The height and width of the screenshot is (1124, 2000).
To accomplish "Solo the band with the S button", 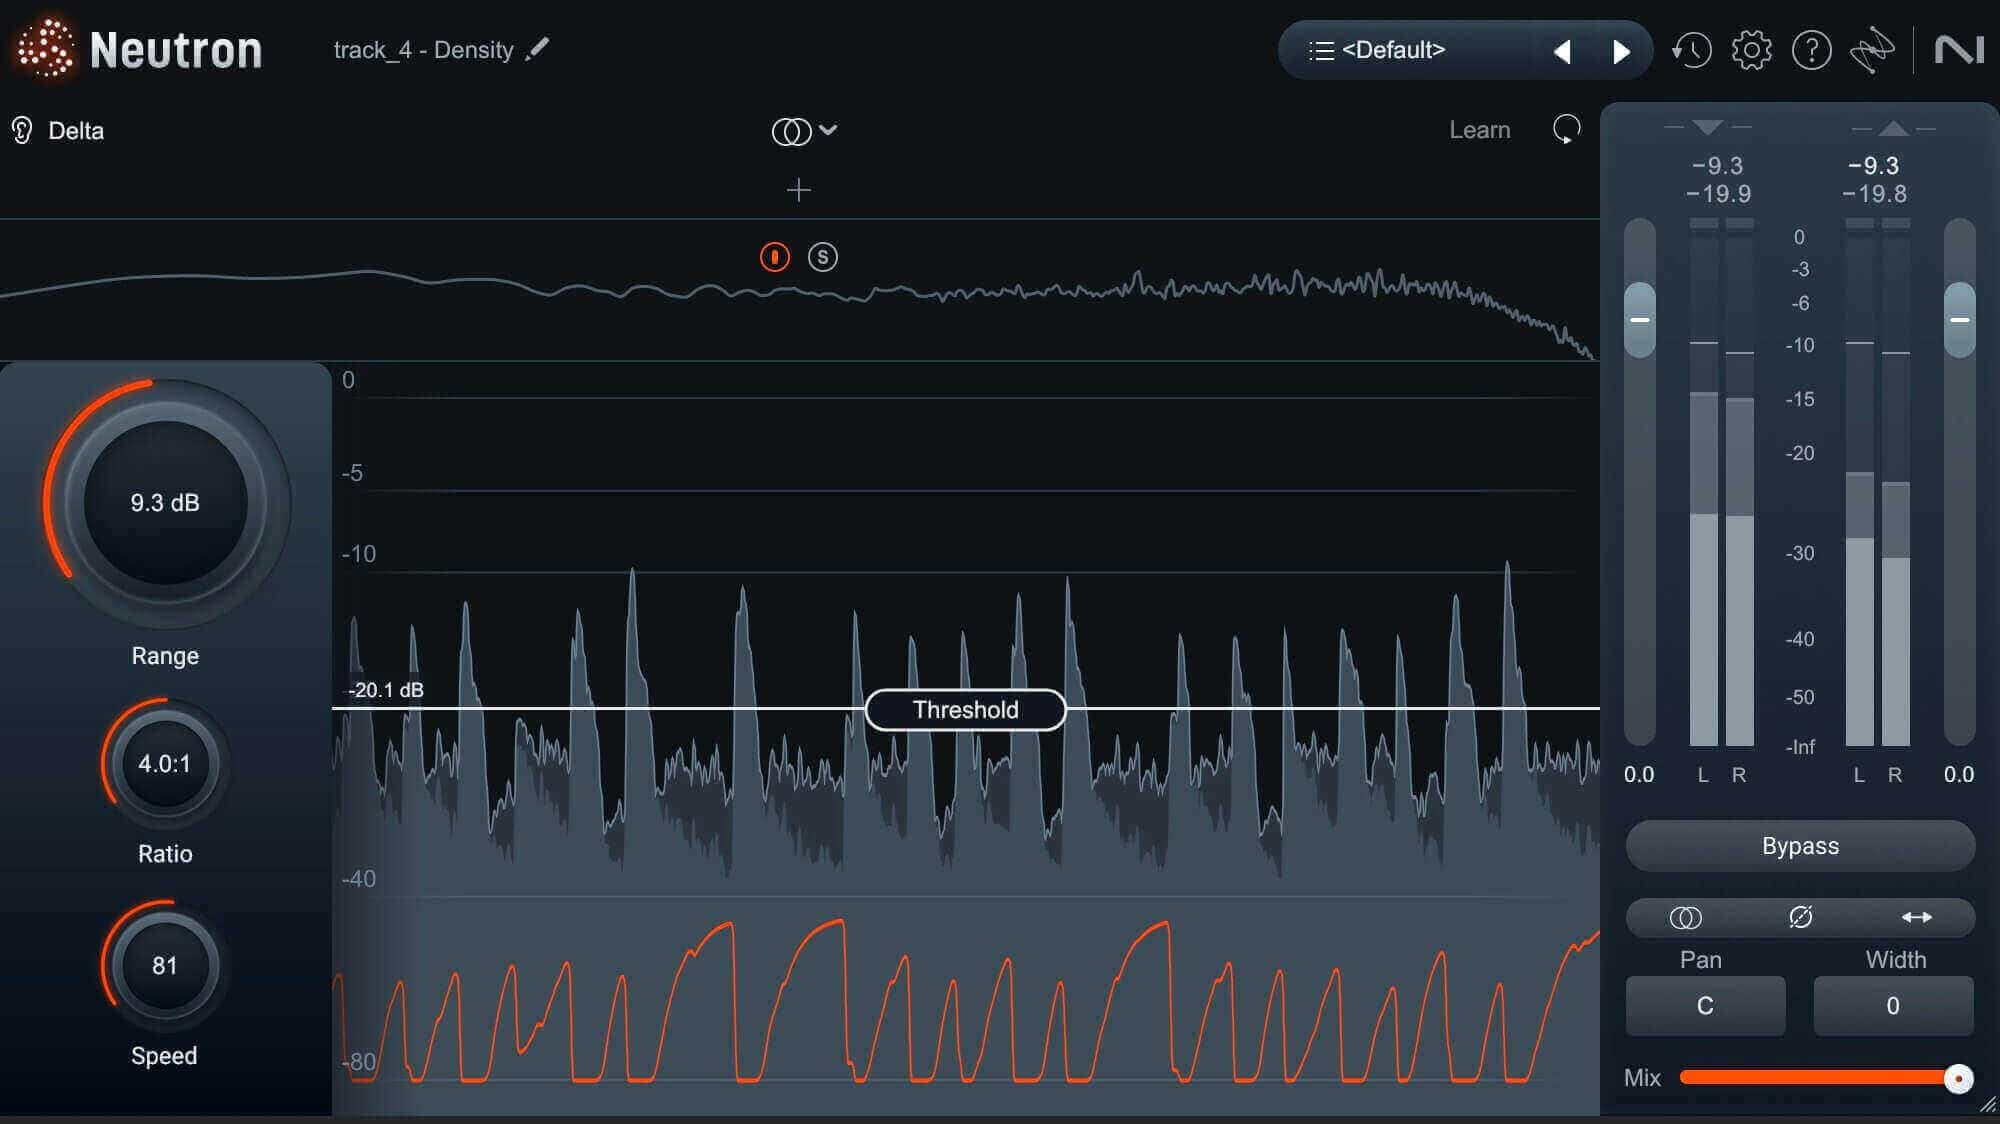I will tap(822, 257).
